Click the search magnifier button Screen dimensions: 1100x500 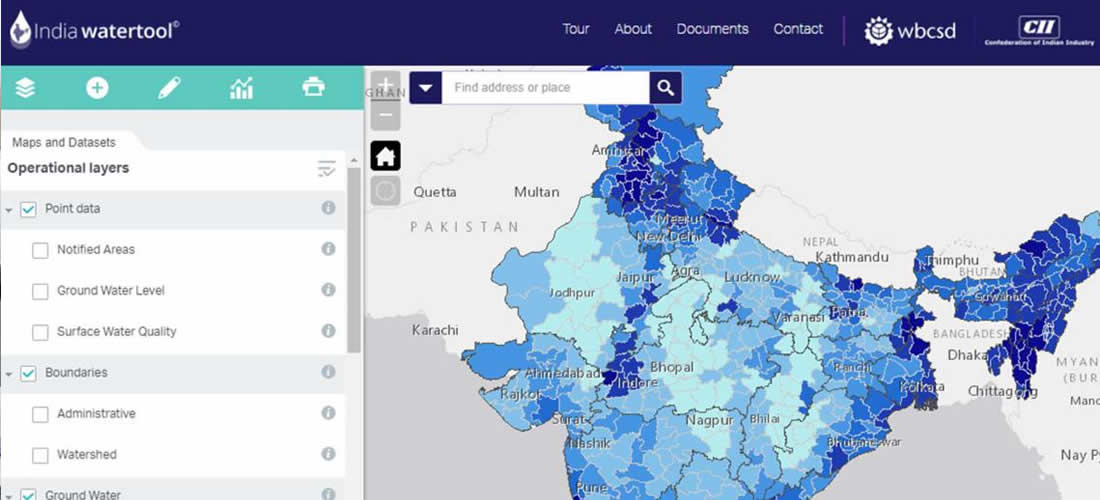665,88
